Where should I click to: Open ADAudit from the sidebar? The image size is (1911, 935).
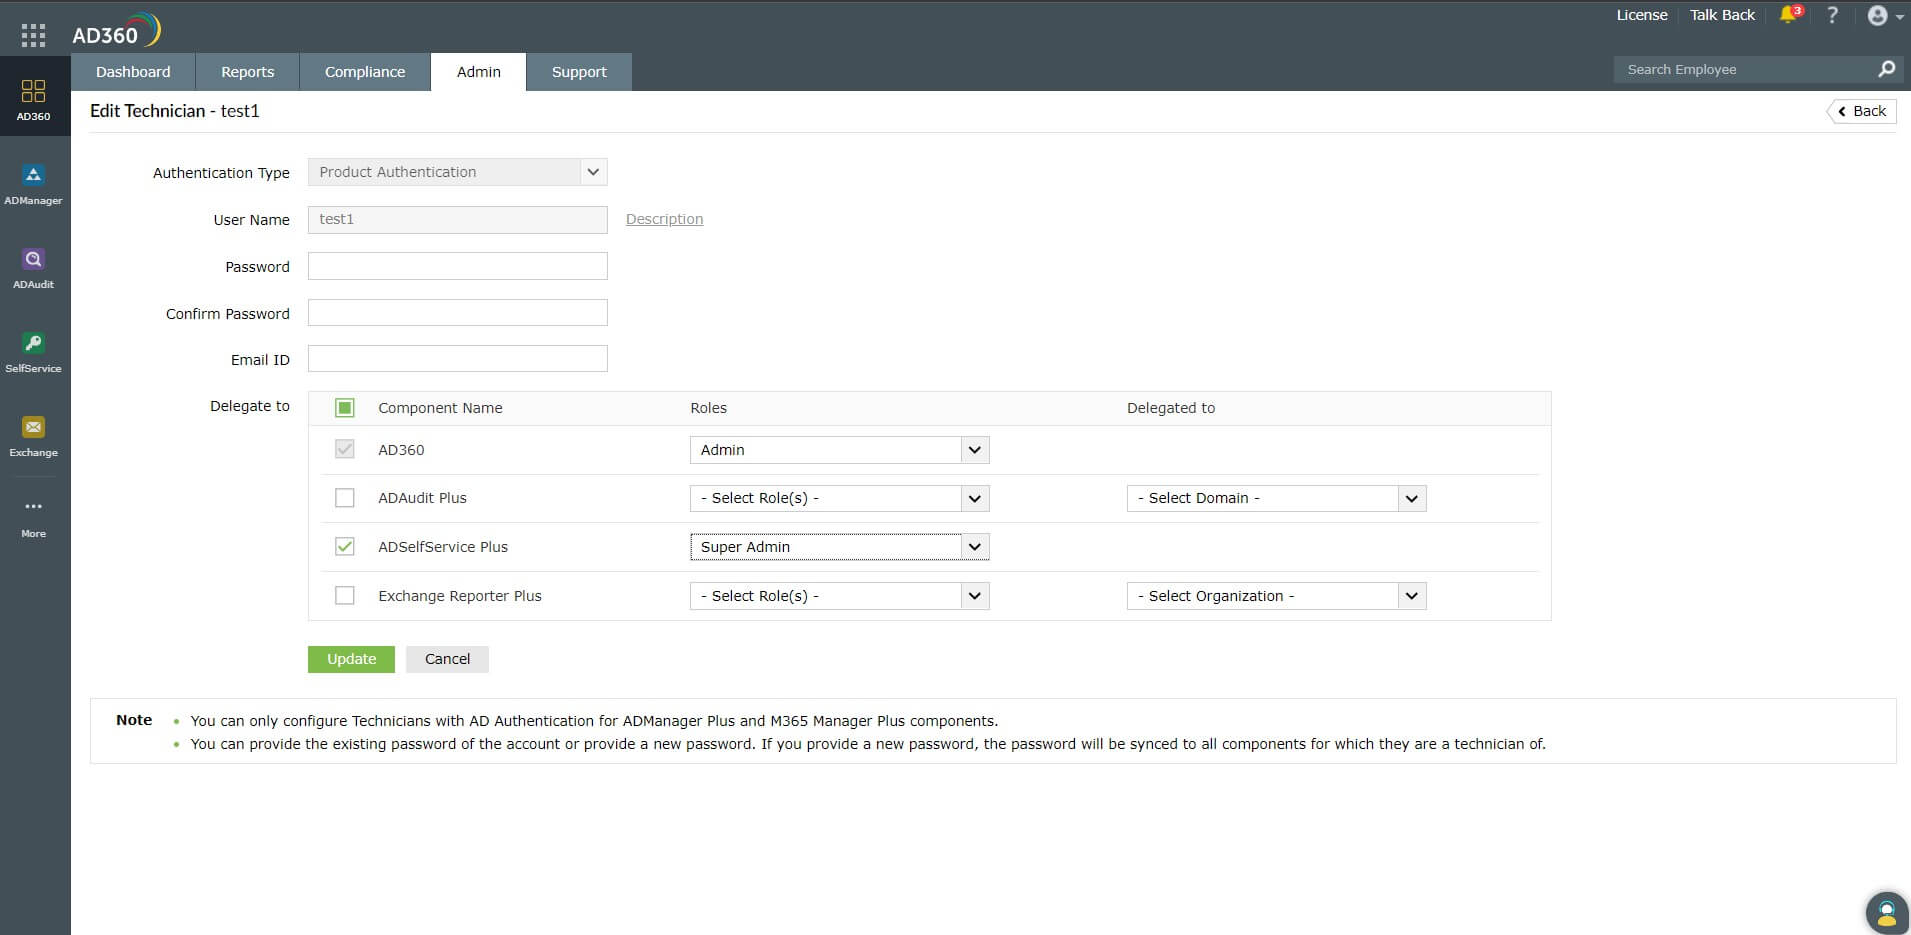pyautogui.click(x=33, y=268)
